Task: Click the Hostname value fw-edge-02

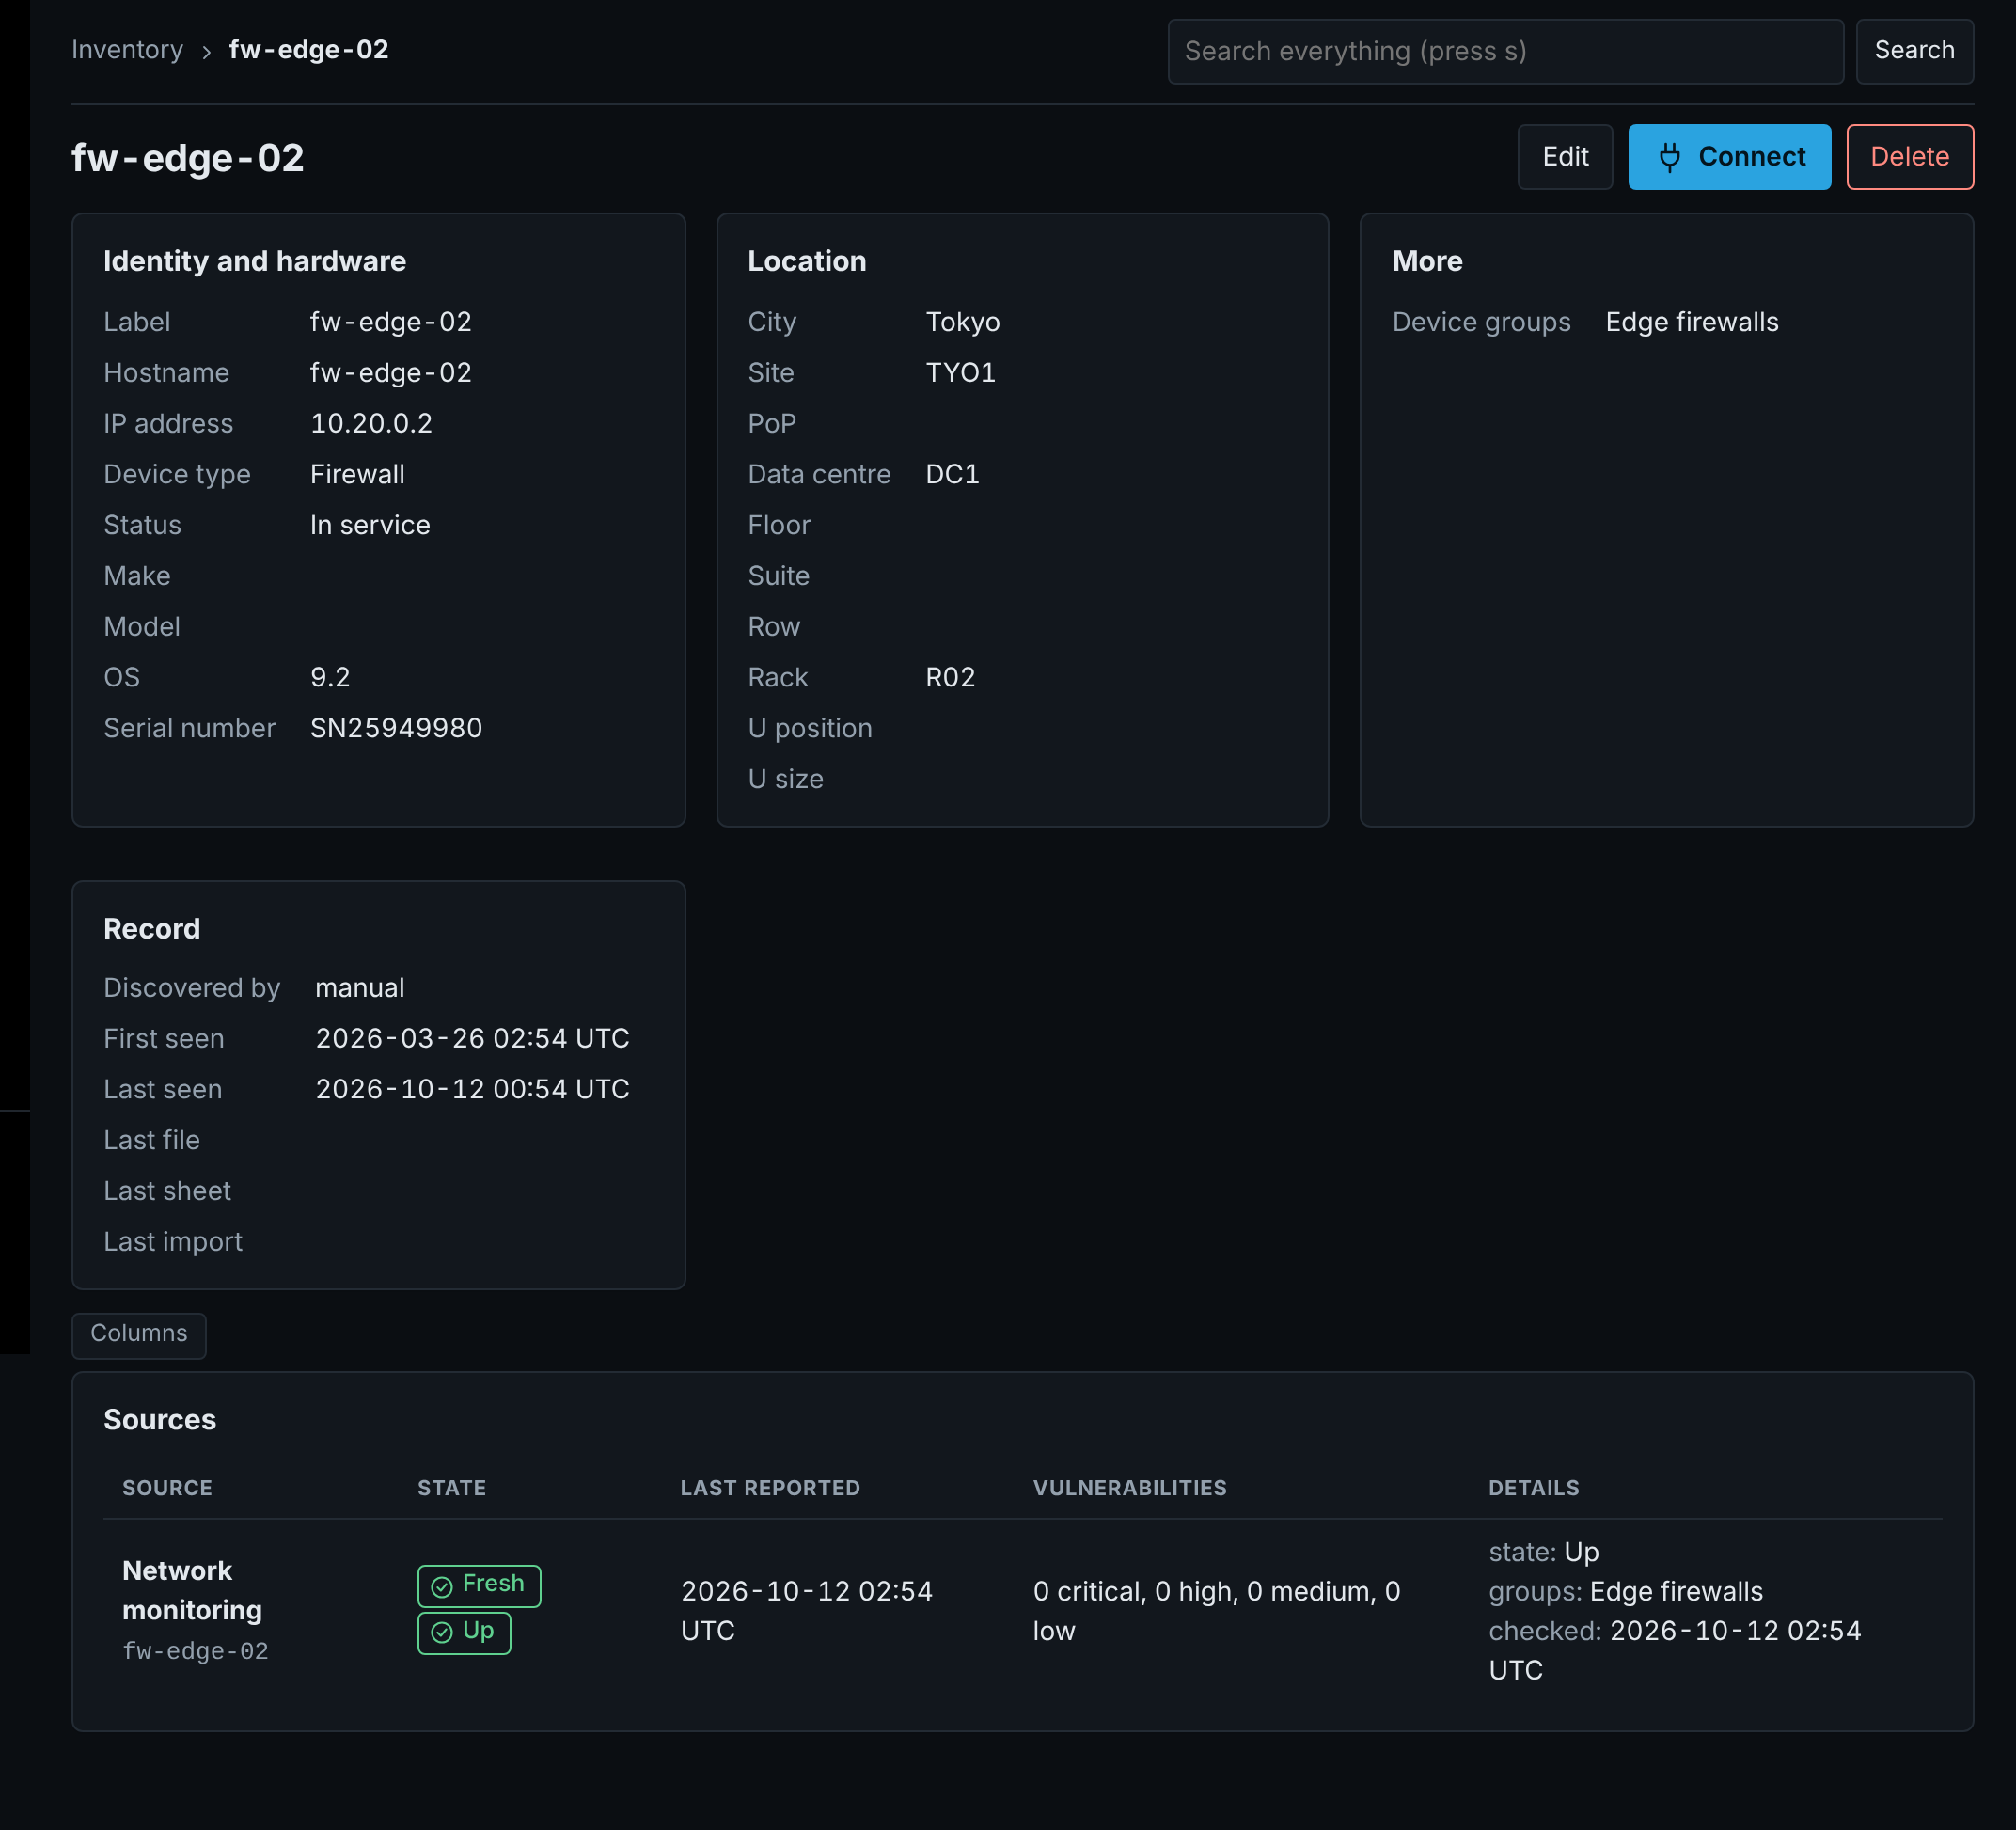Action: click(391, 373)
